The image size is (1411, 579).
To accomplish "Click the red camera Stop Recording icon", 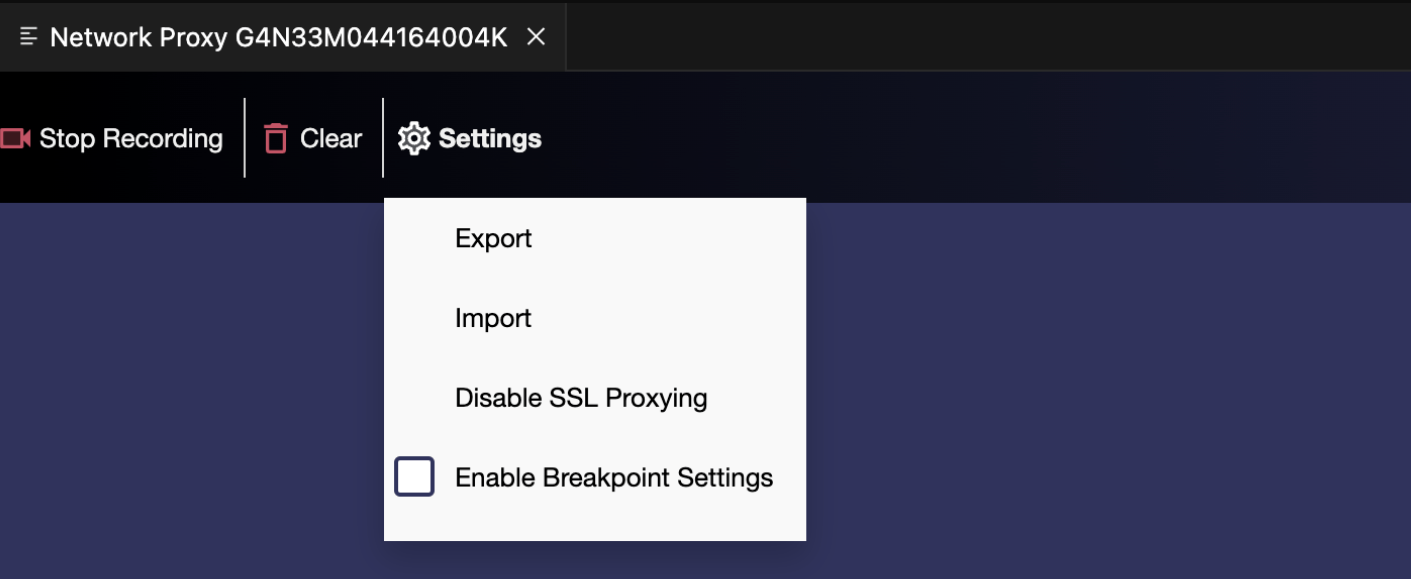I will point(15,138).
